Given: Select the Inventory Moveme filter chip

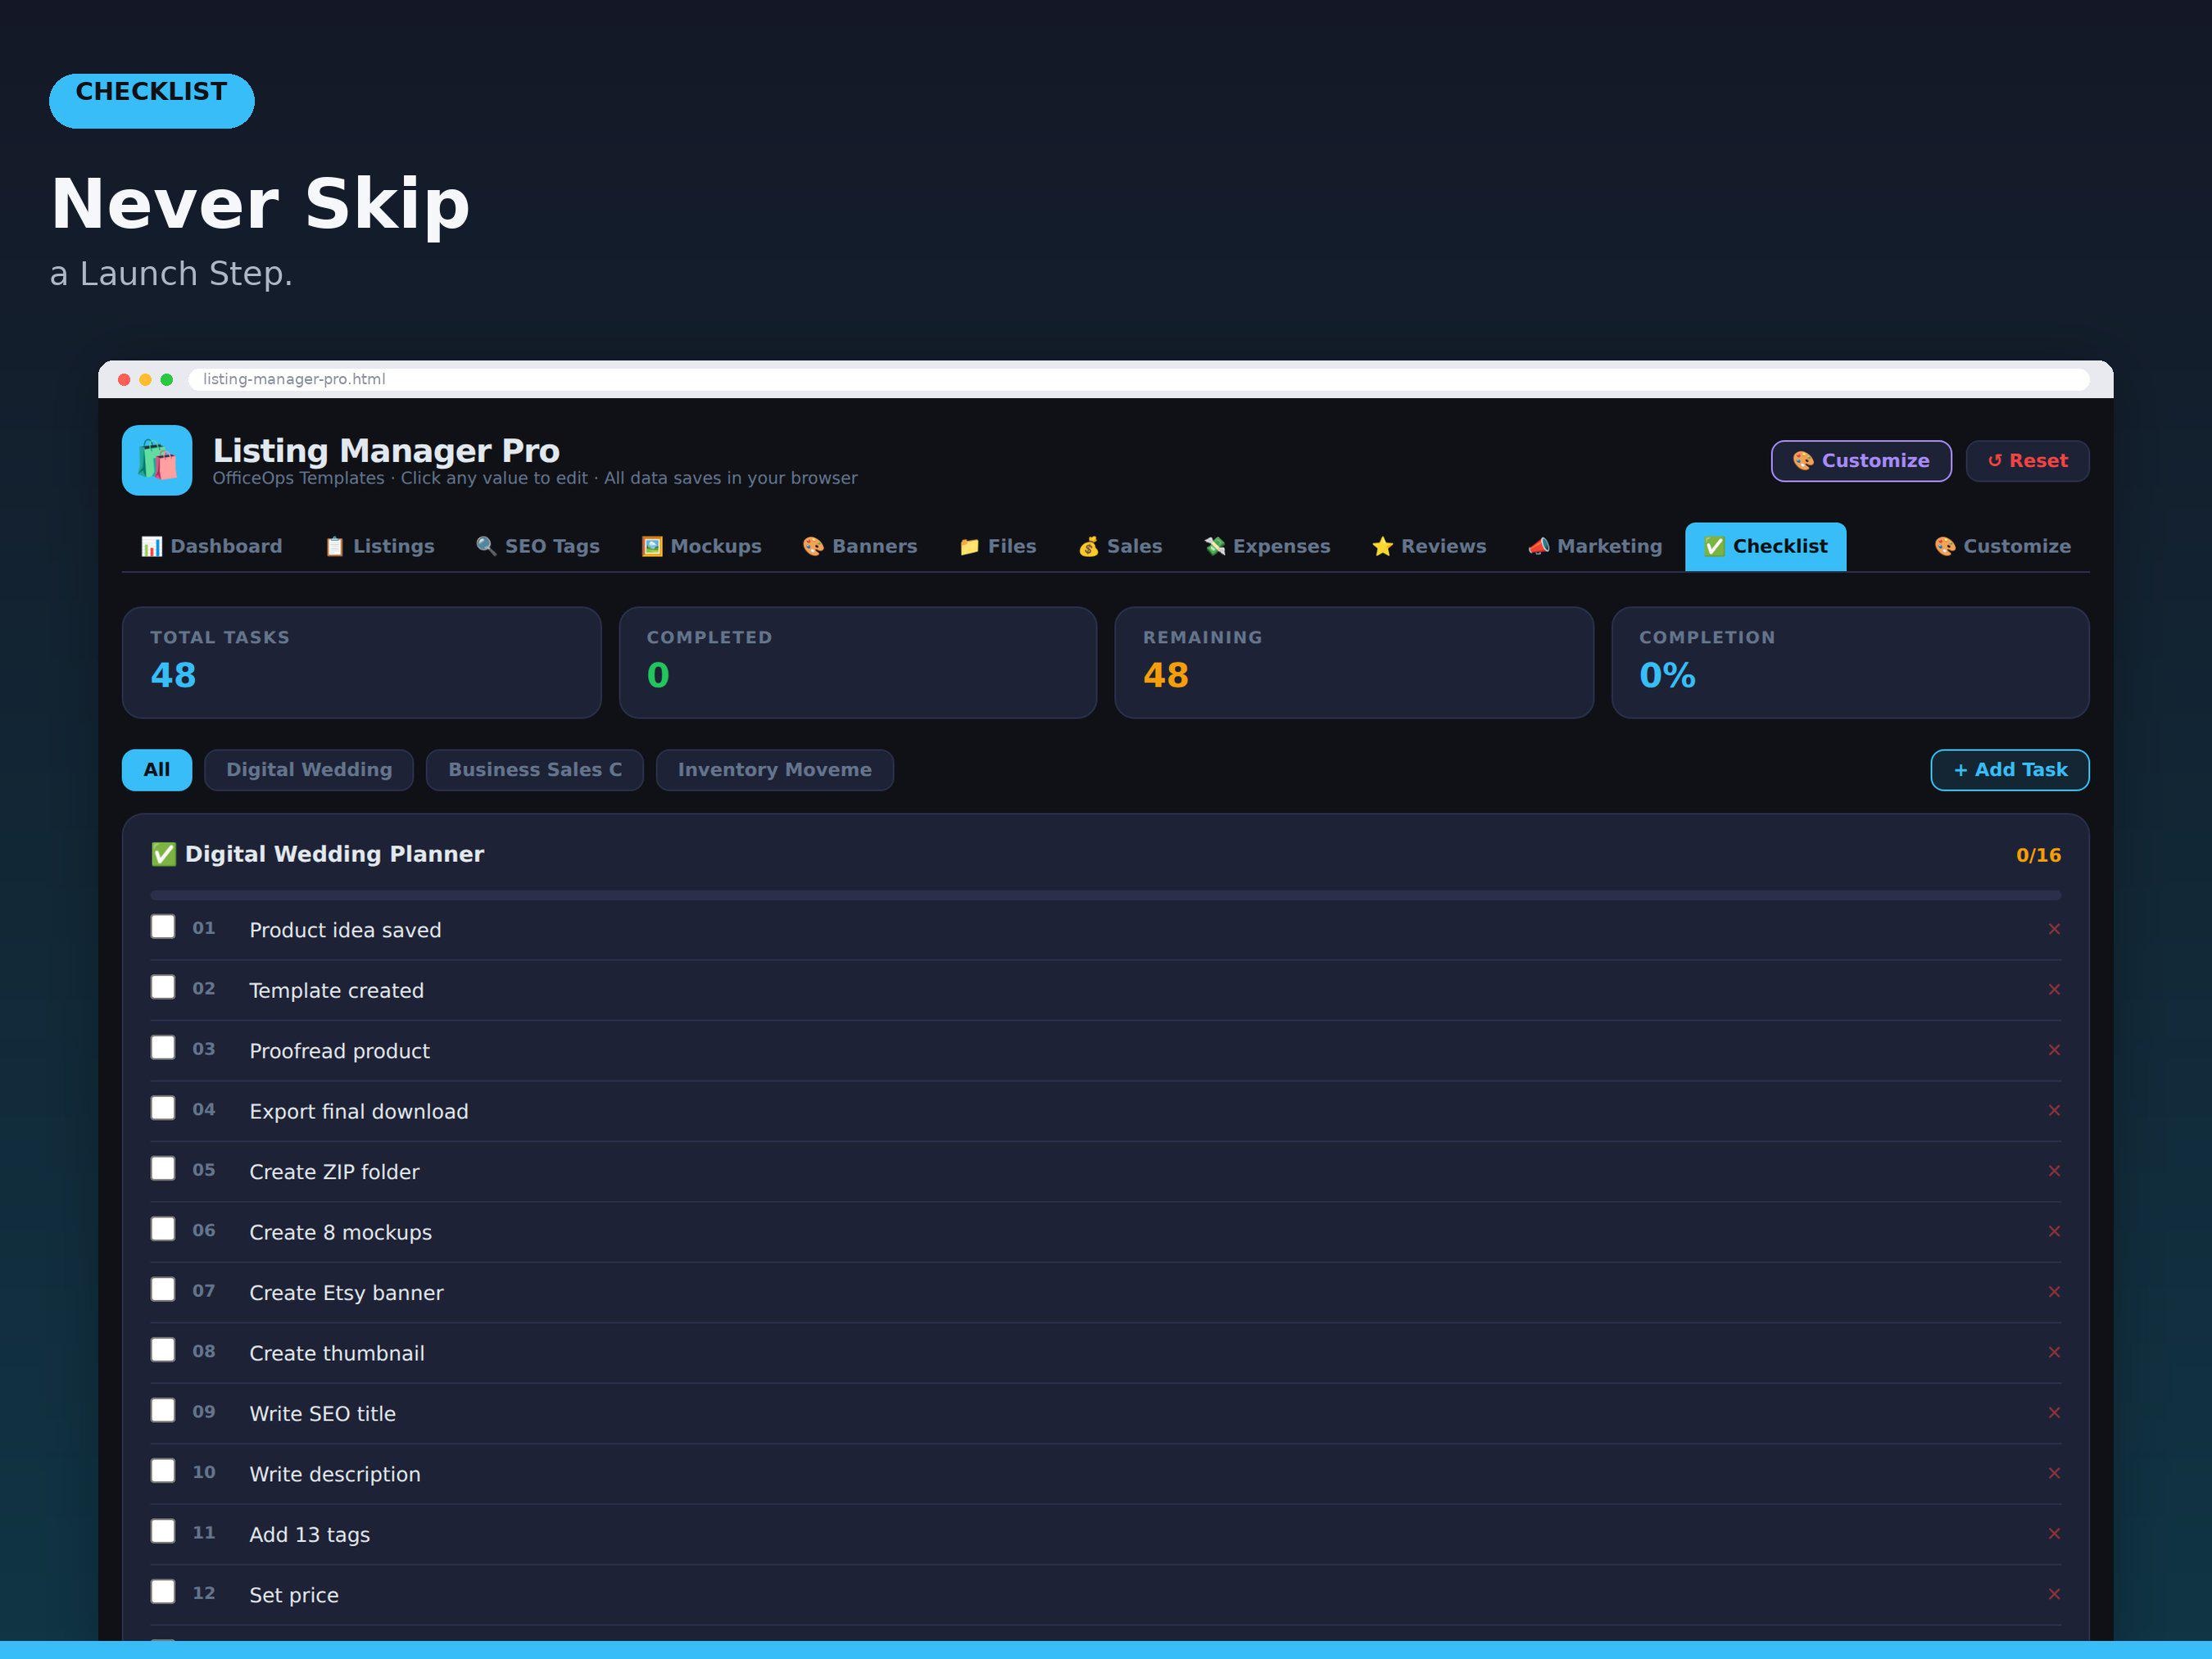Looking at the screenshot, I should click(x=775, y=770).
